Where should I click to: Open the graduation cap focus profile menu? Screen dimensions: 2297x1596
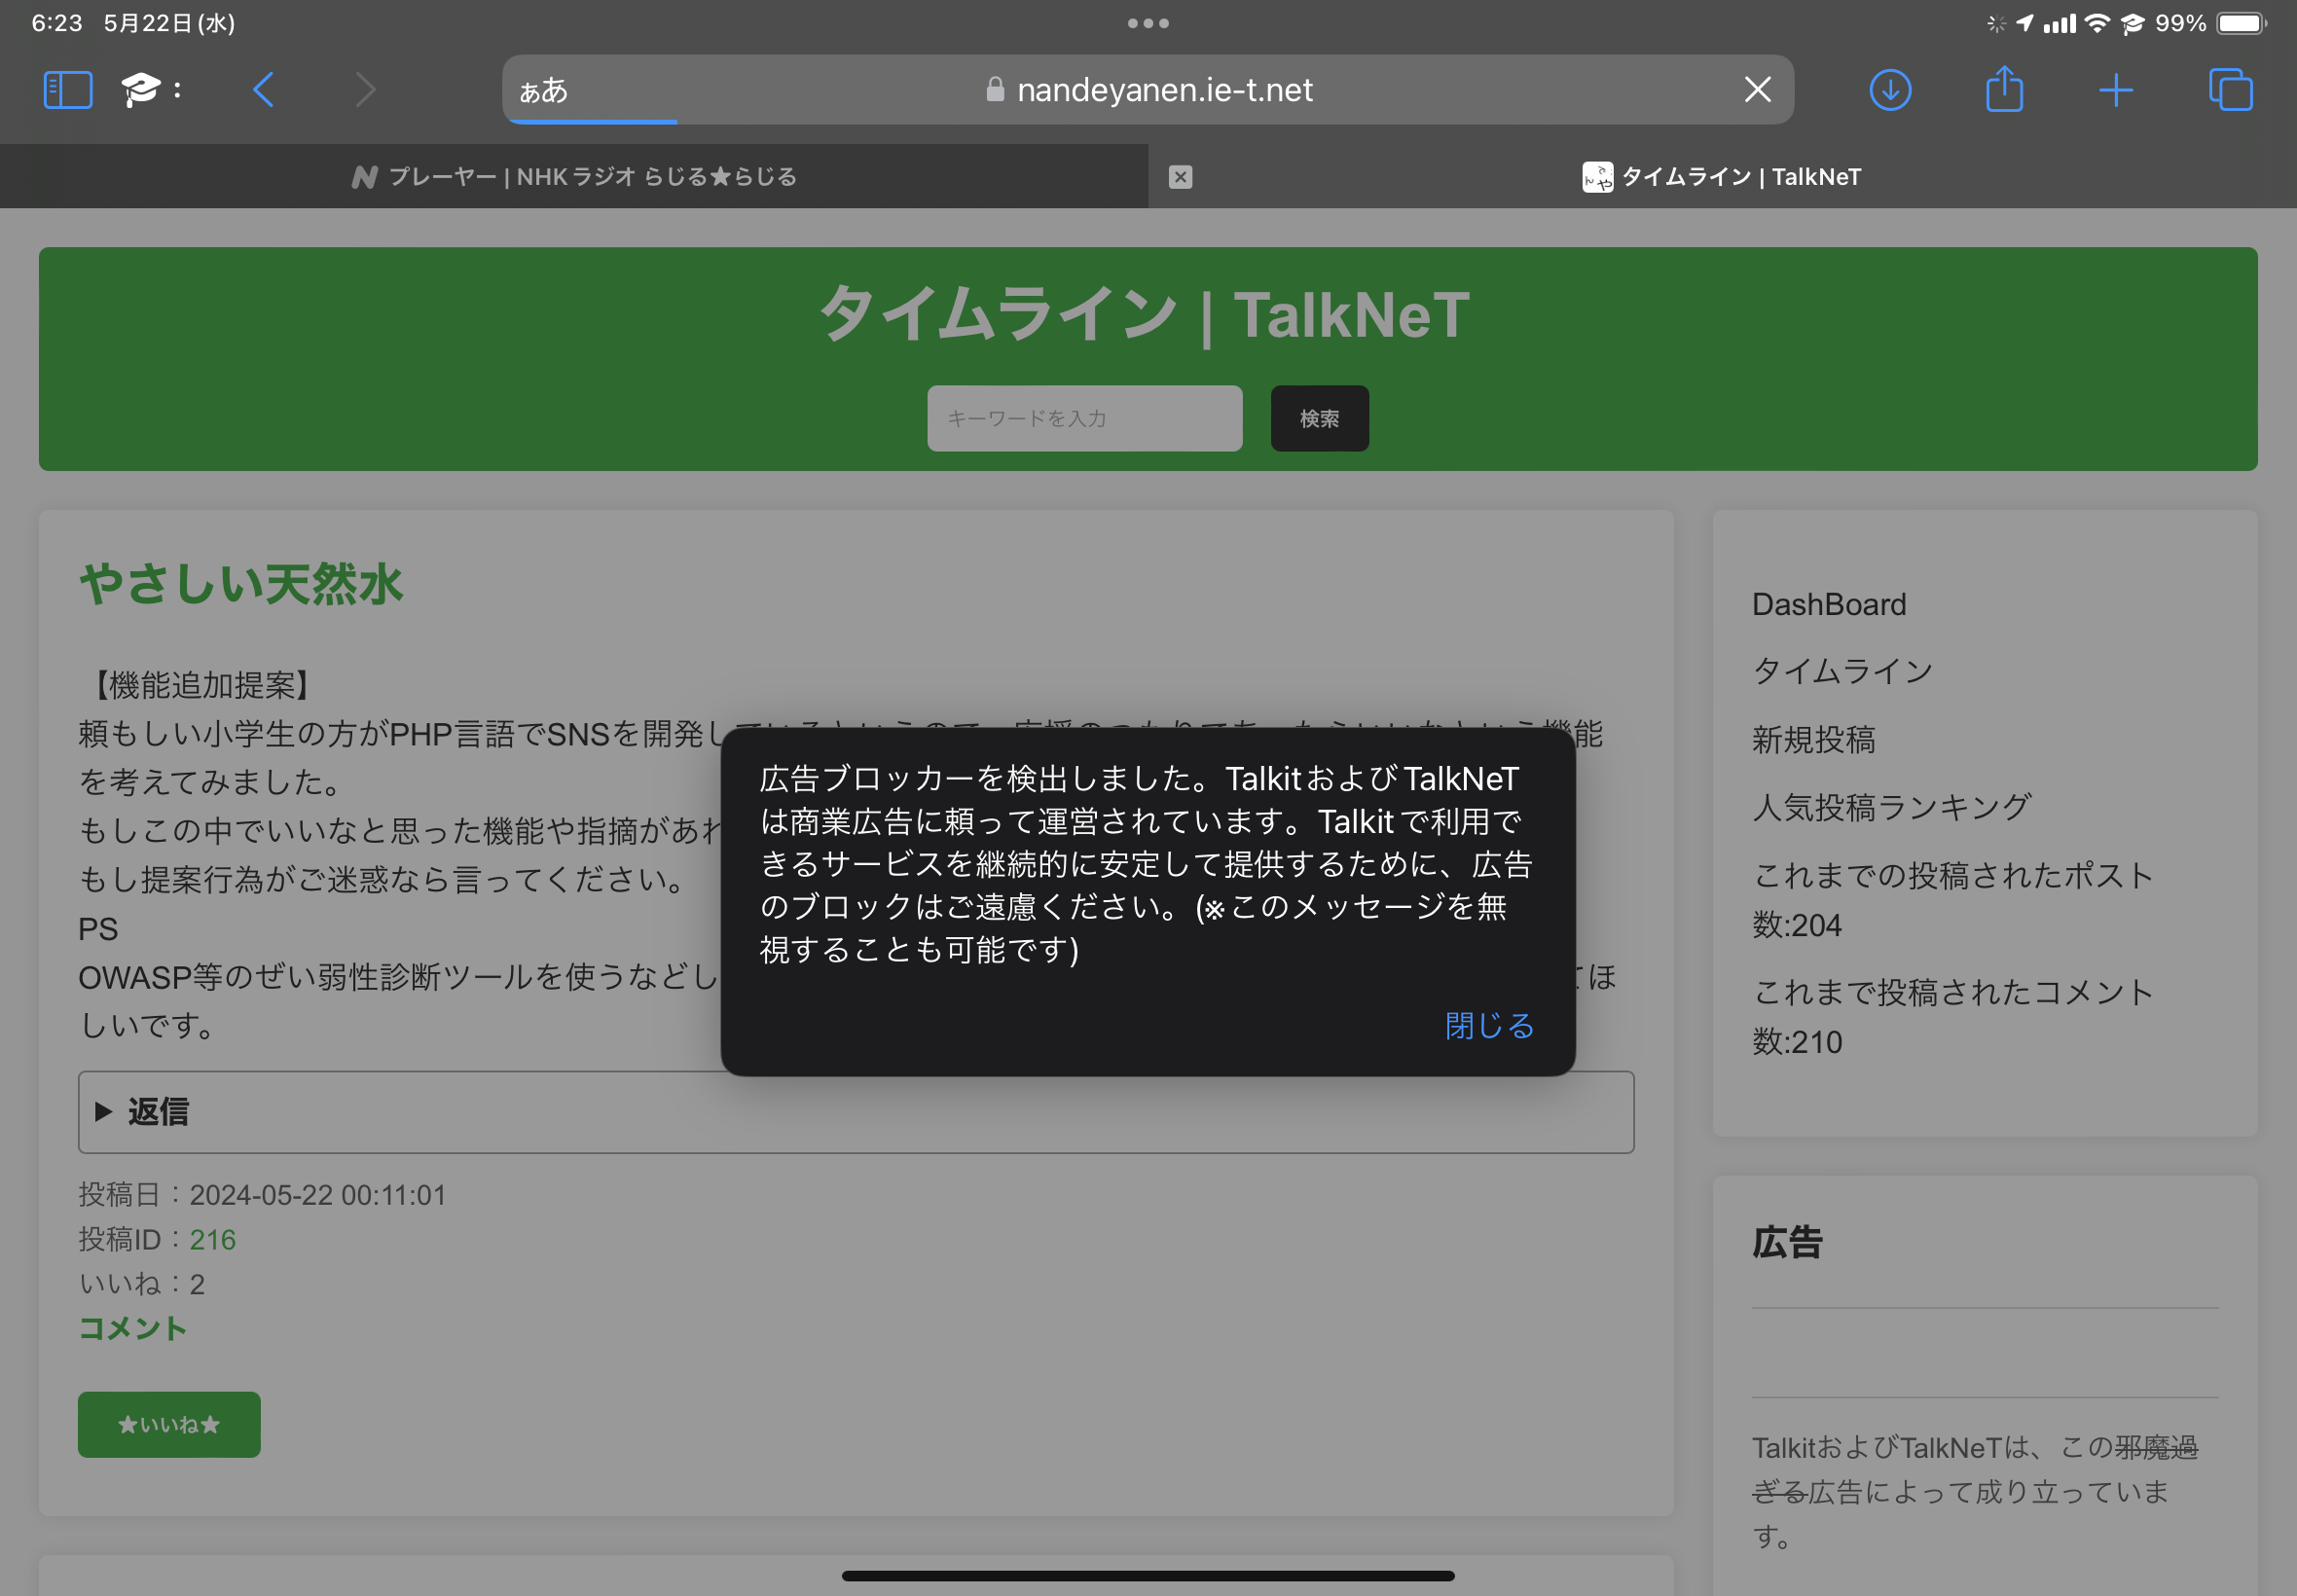[x=150, y=90]
